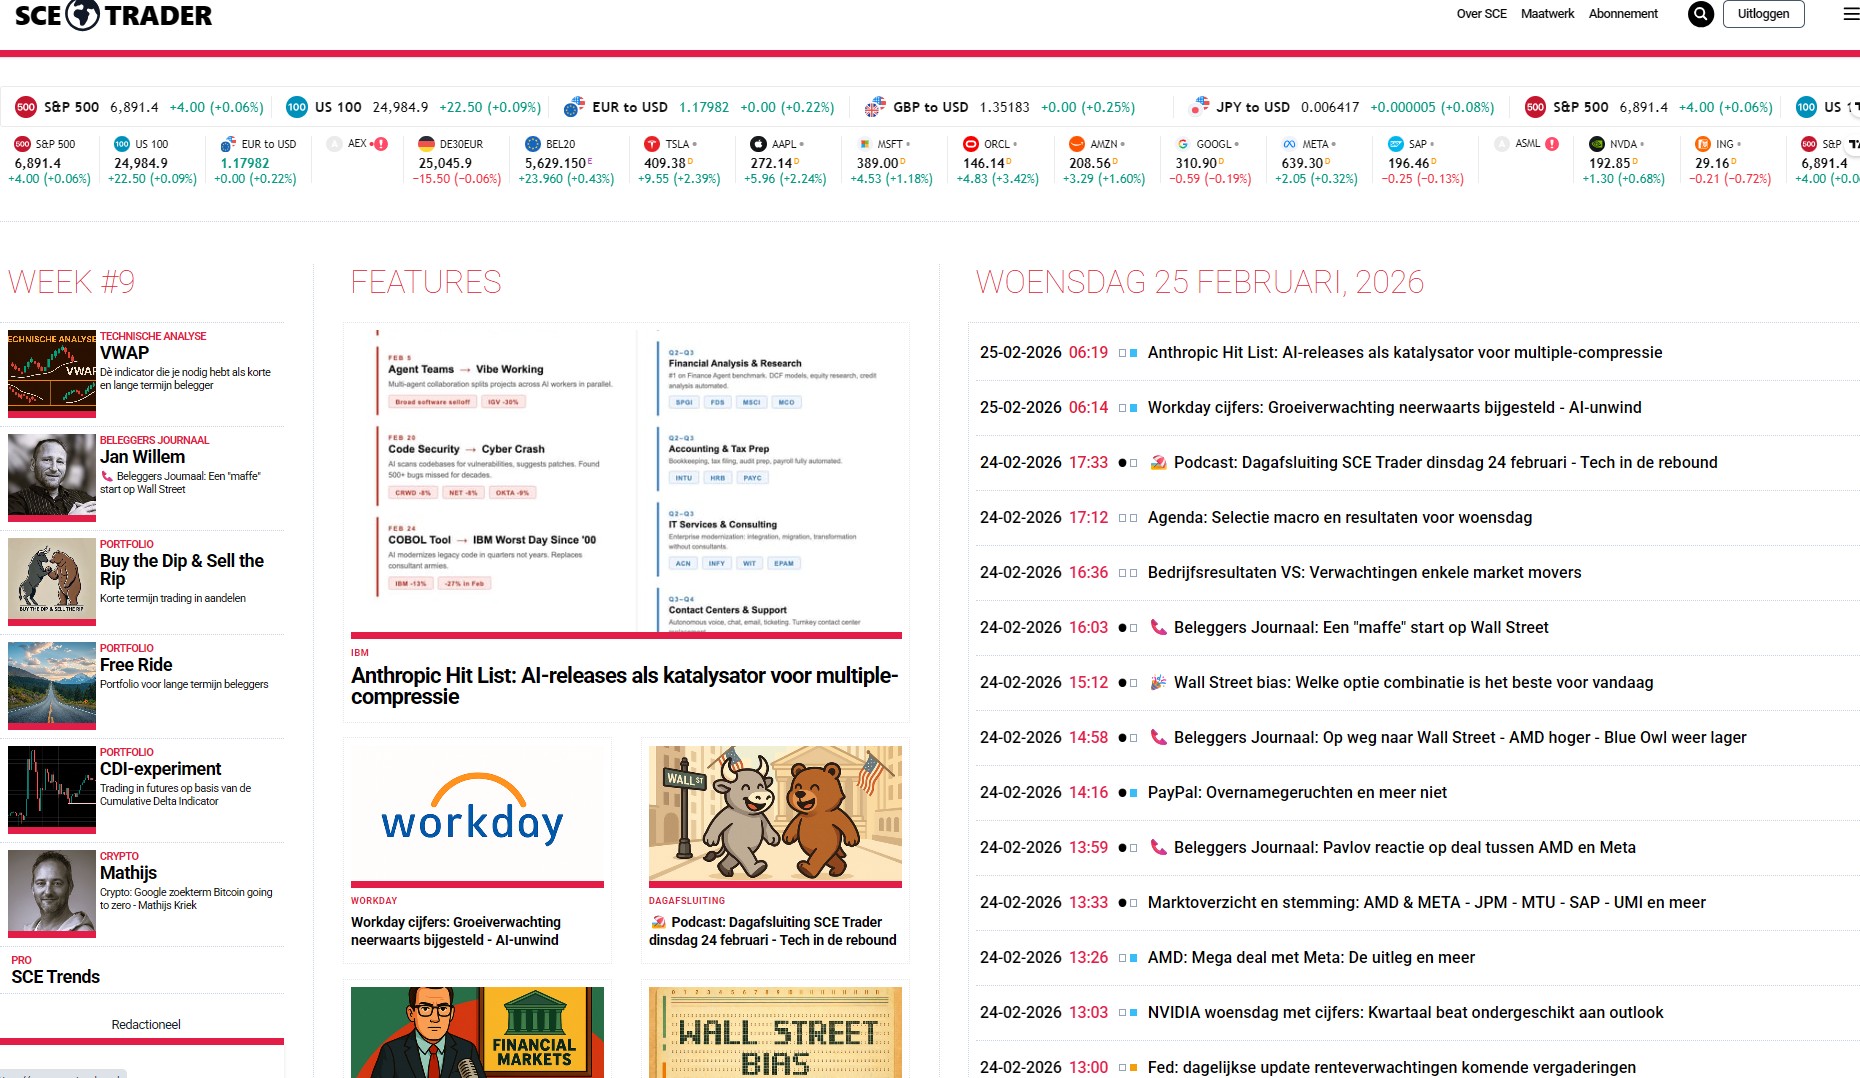
Task: Click the Mathijs portrait thumbnail
Action: [52, 892]
